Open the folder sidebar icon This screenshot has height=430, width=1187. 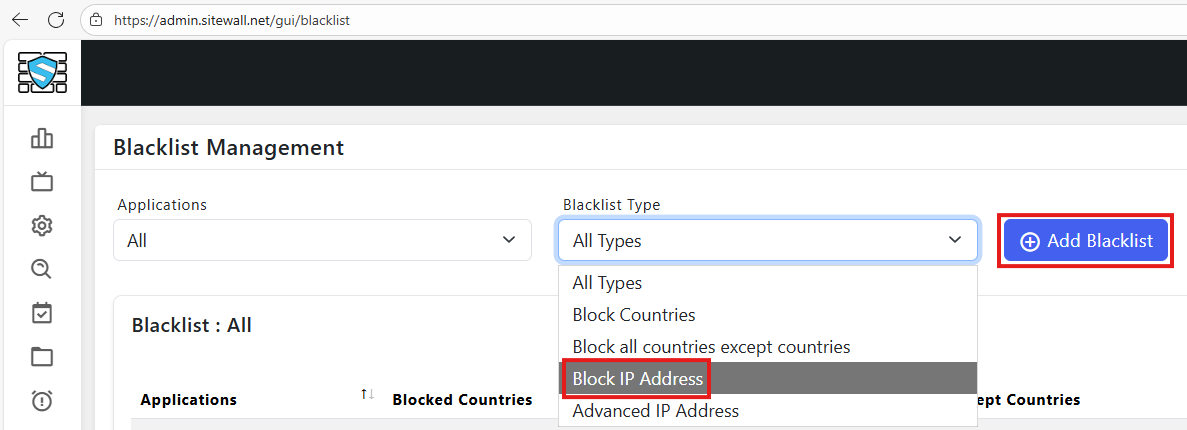(42, 357)
